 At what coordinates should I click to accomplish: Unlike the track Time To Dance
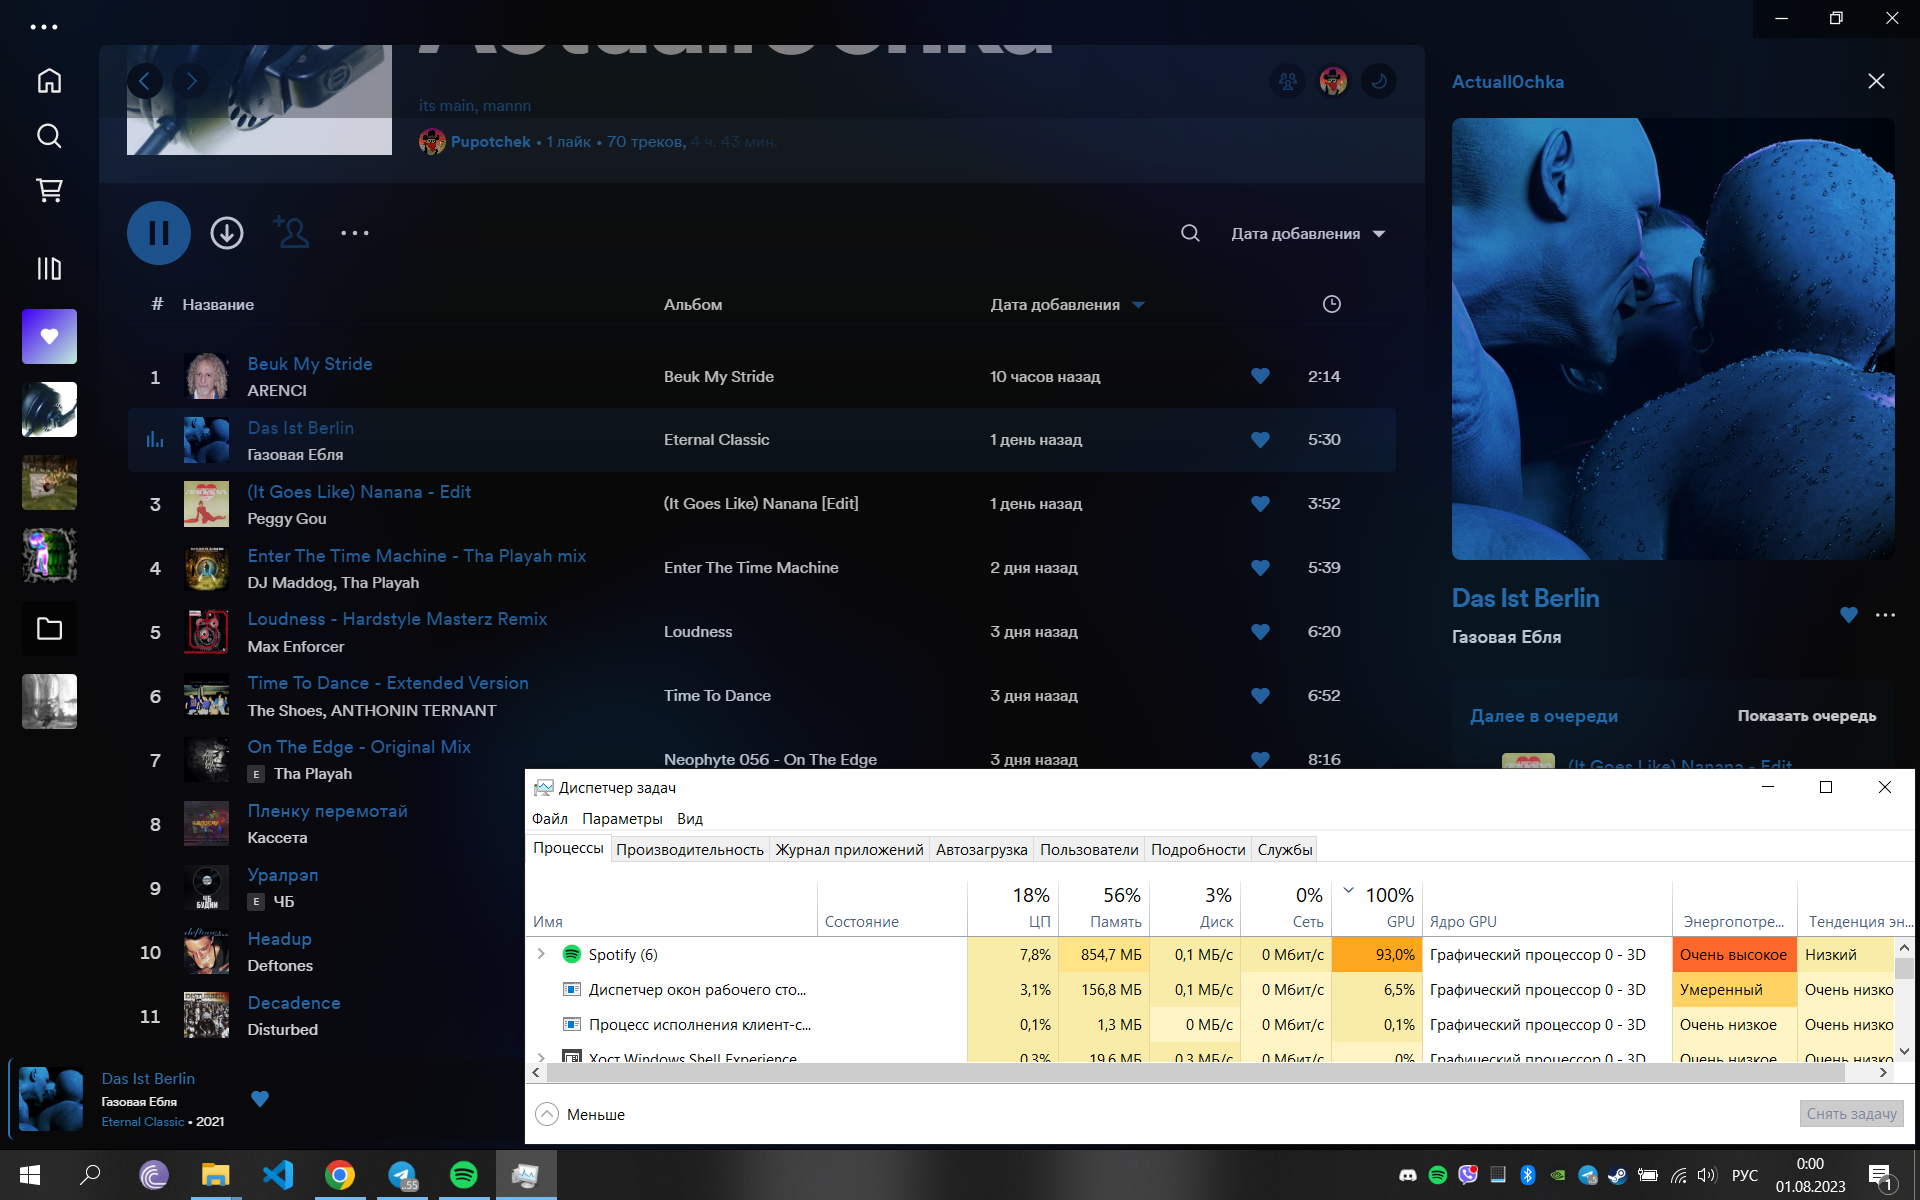click(x=1259, y=695)
